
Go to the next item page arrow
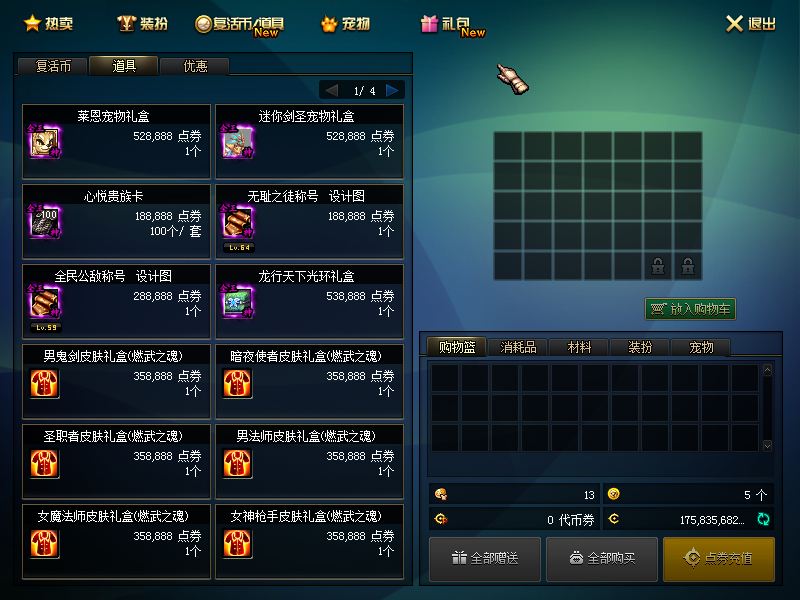(x=392, y=90)
